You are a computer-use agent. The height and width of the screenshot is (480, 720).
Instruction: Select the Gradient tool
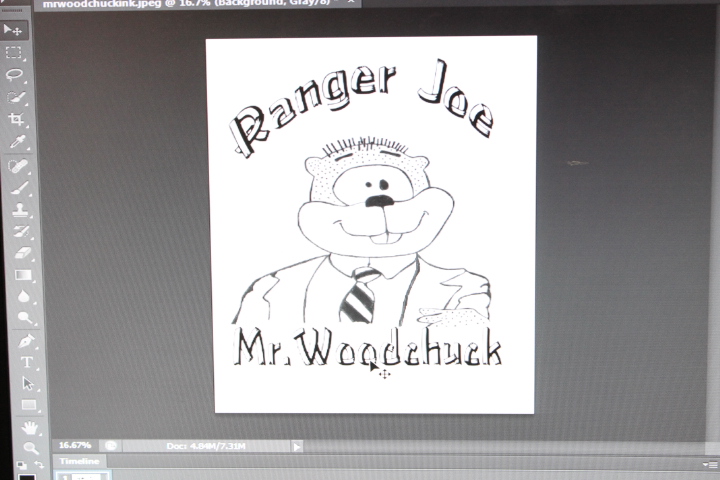click(23, 275)
